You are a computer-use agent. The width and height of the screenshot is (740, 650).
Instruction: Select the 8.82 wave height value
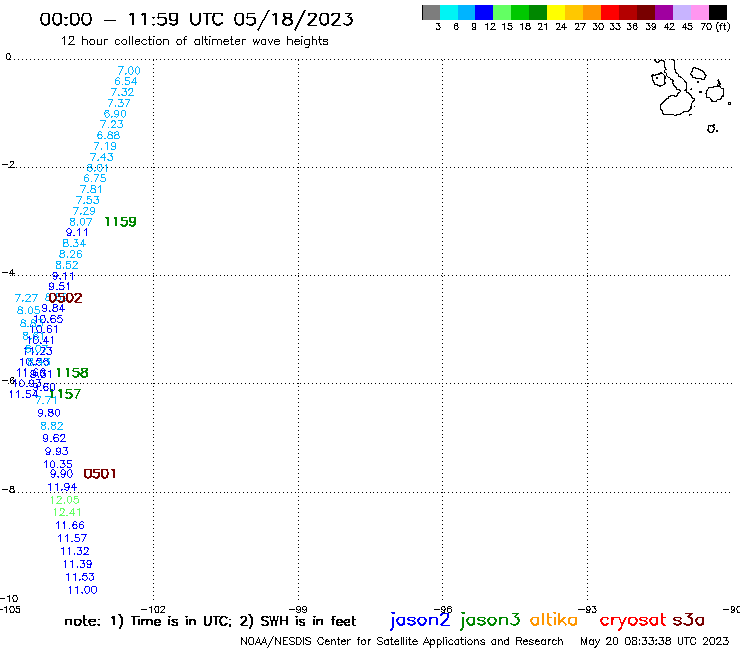click(52, 426)
